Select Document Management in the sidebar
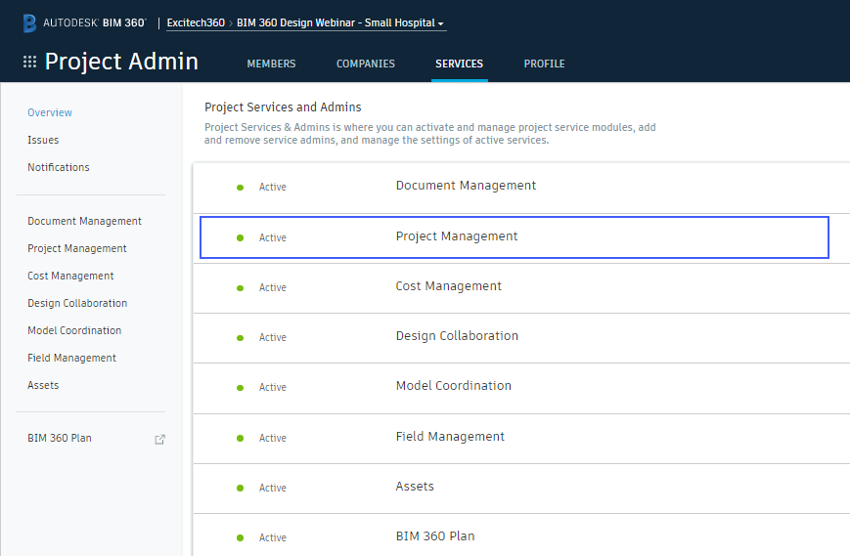The height and width of the screenshot is (556, 850). 85,221
